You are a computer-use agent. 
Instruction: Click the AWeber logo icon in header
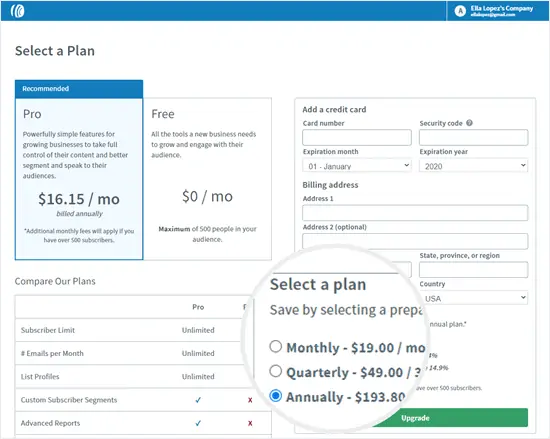pyautogui.click(x=17, y=11)
